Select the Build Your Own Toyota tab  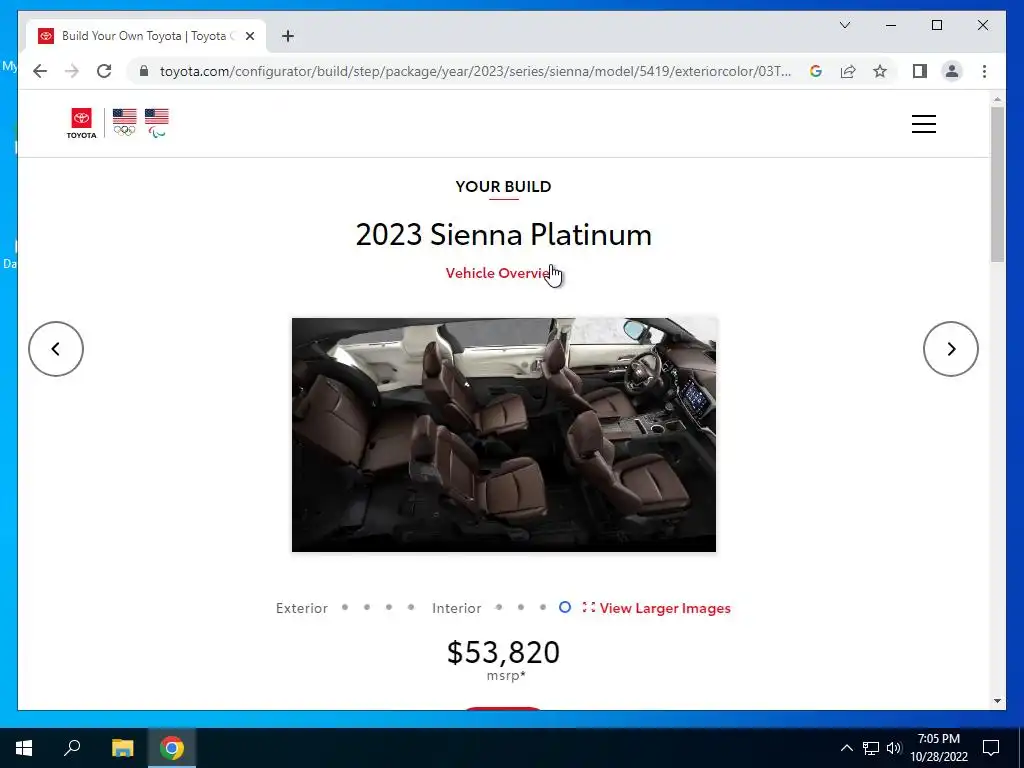(146, 37)
